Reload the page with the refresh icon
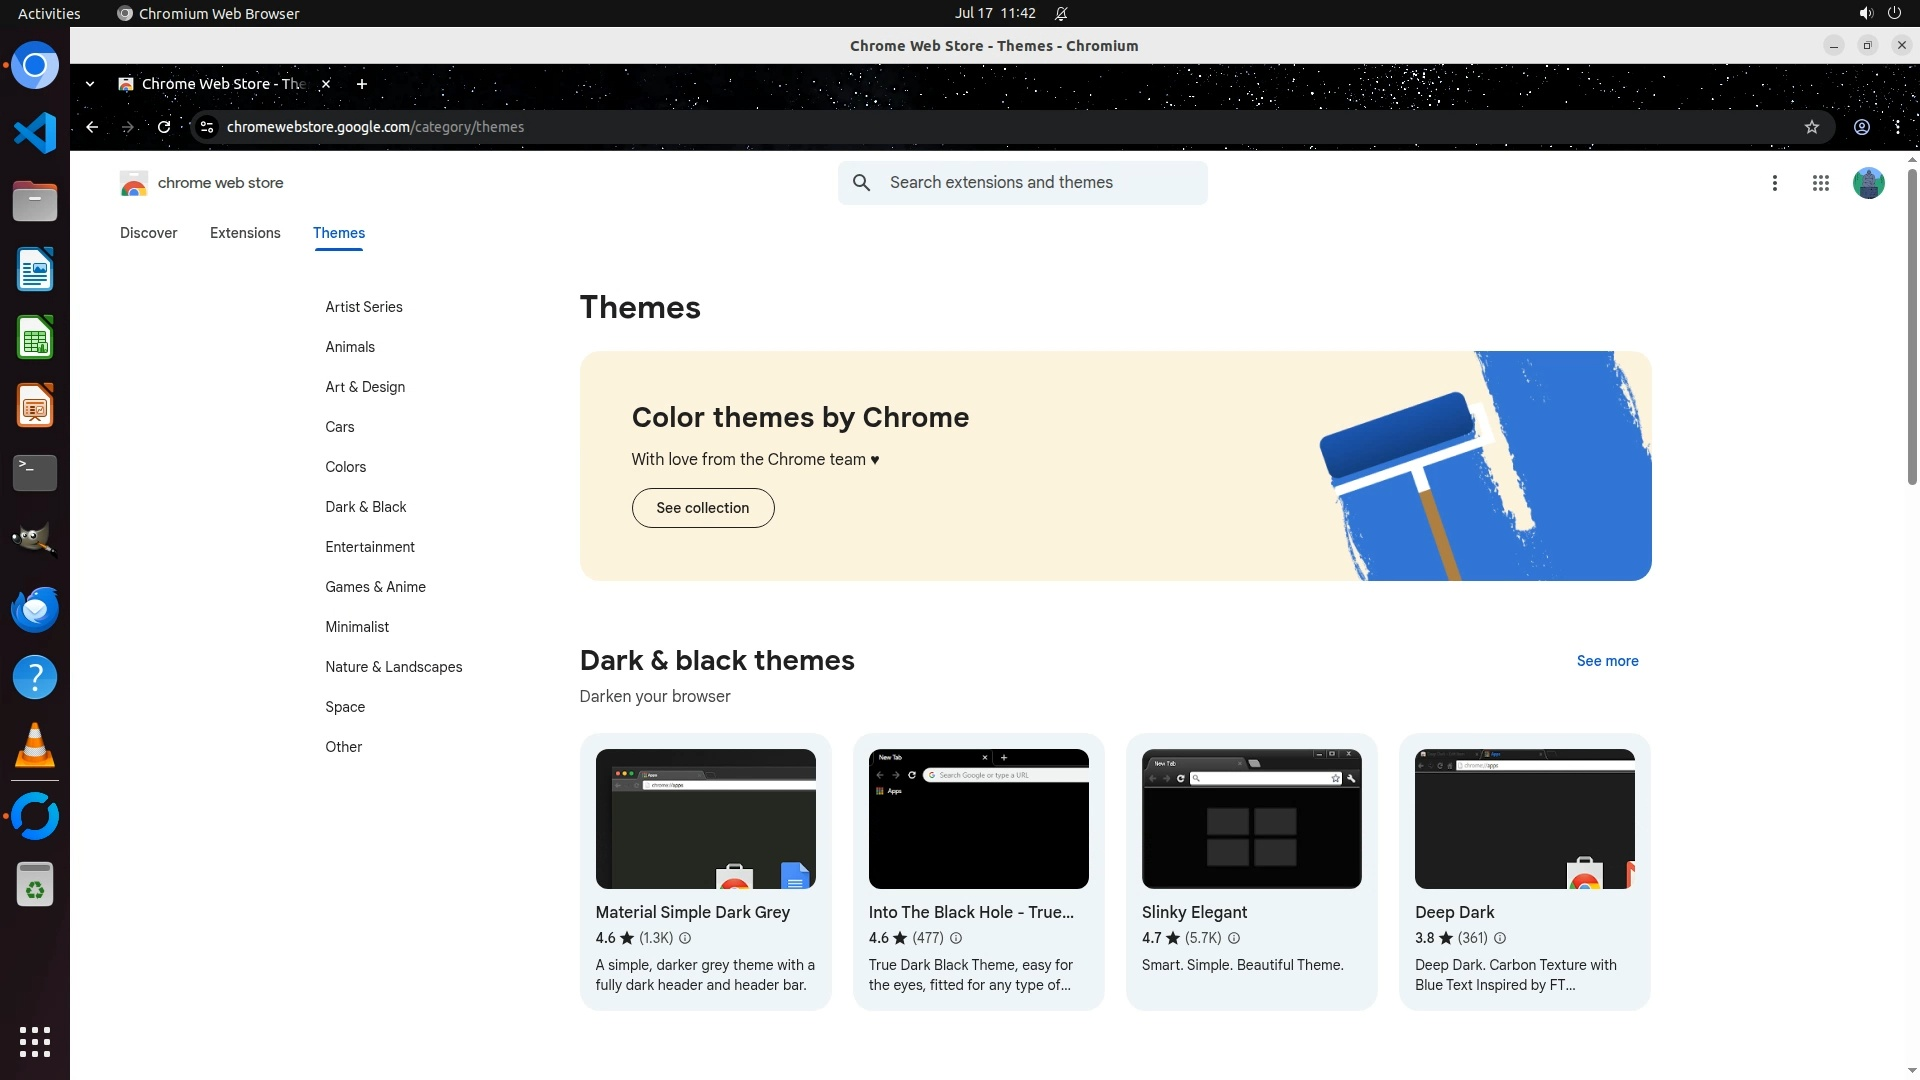The image size is (1920, 1080). point(164,127)
